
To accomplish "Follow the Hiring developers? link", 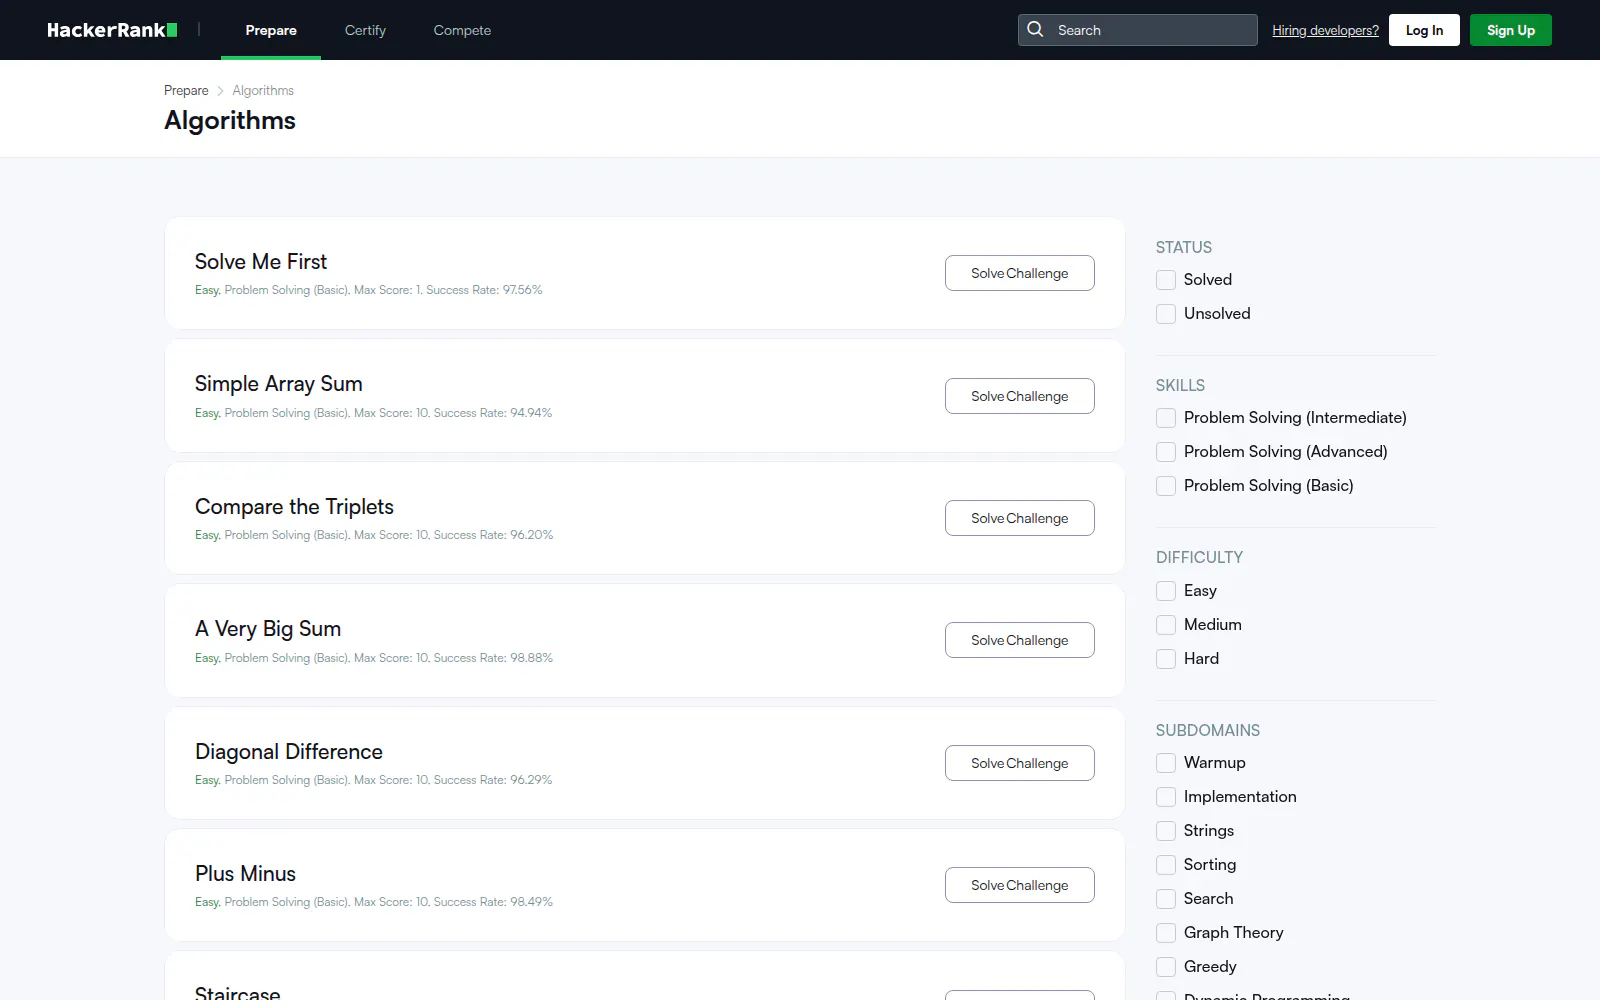I will [1325, 30].
